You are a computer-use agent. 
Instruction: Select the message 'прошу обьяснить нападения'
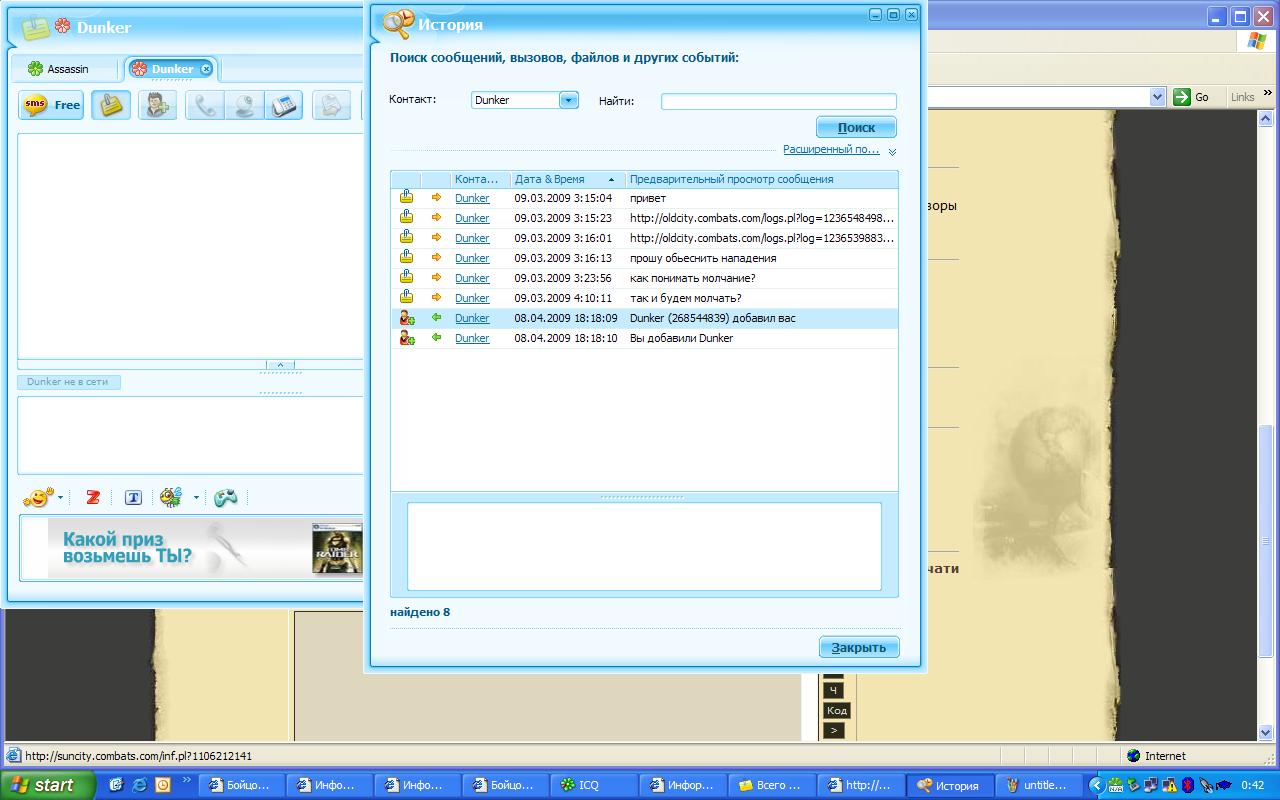pyautogui.click(x=703, y=258)
